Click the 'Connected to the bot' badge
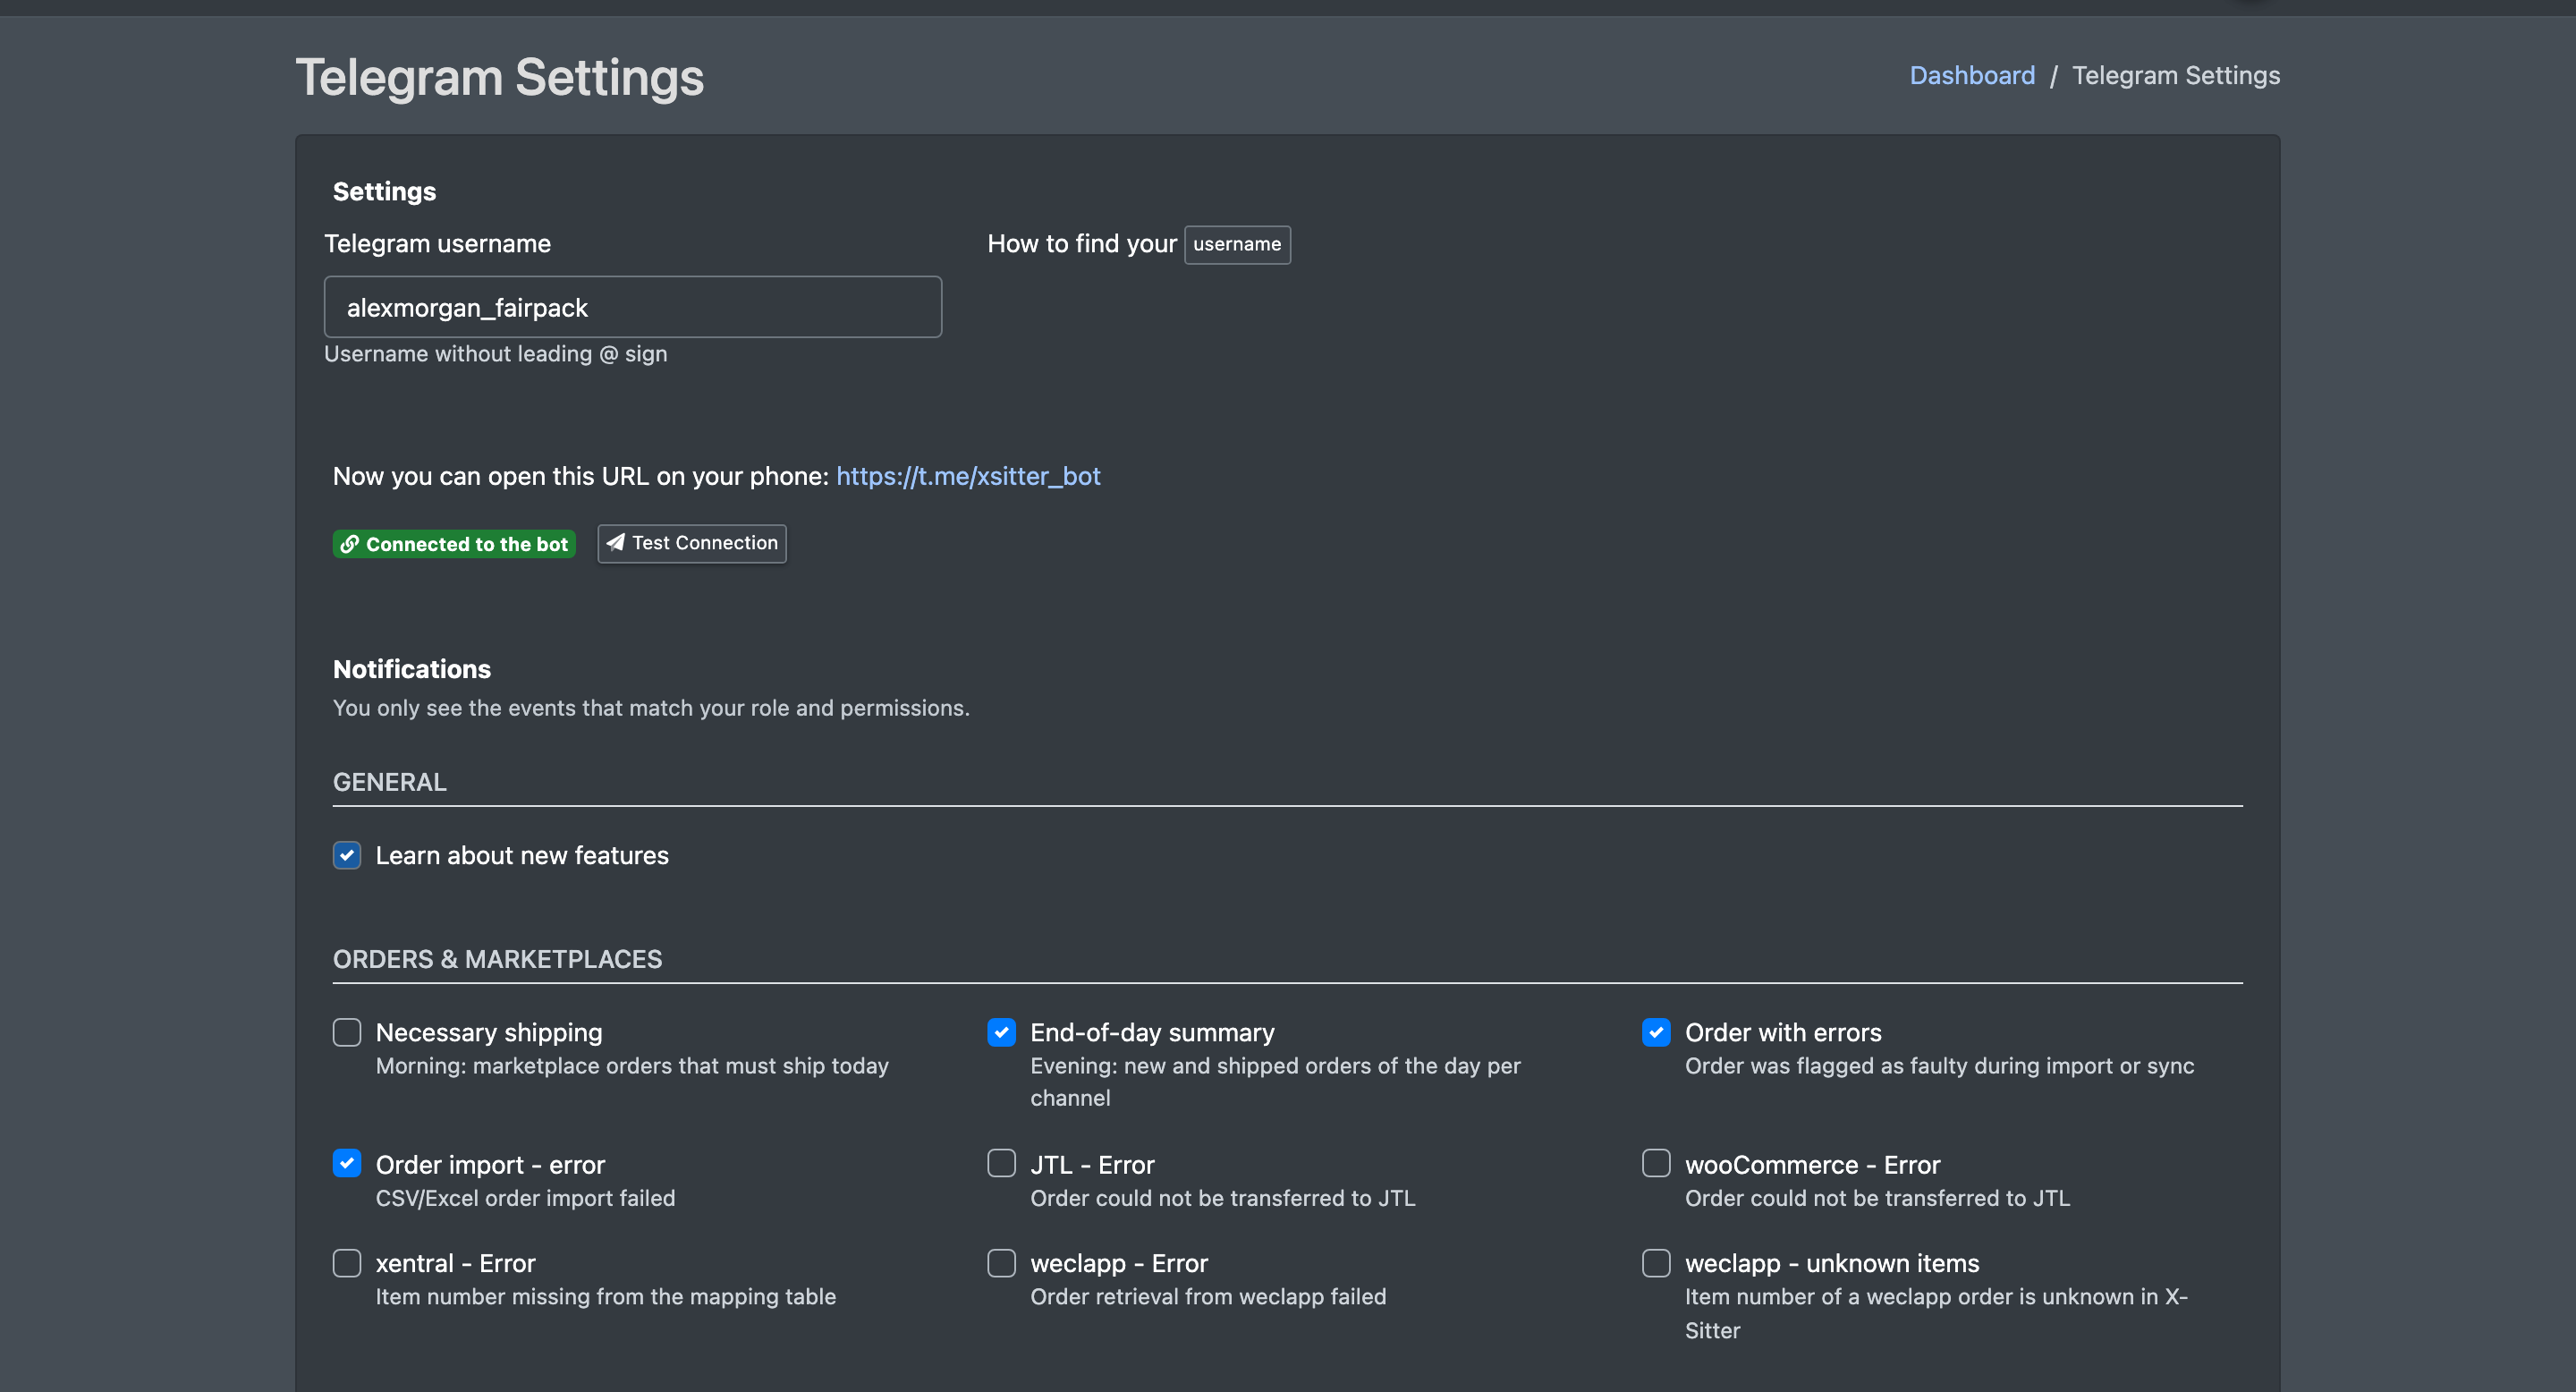 coord(454,544)
